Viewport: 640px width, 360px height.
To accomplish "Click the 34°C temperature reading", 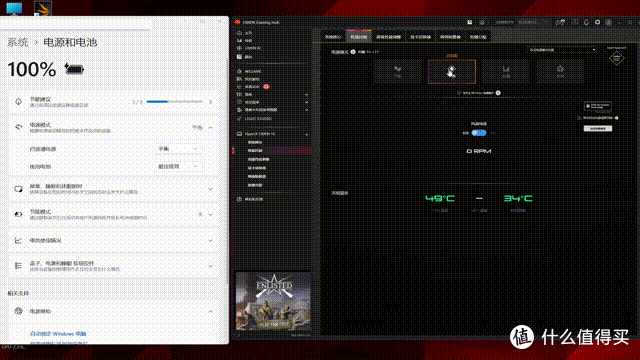I will coord(518,198).
